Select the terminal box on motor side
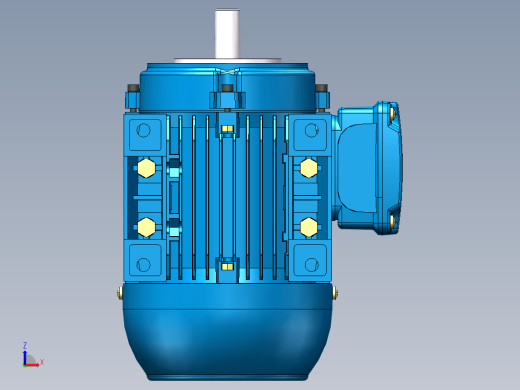Image resolution: width=520 pixels, height=390 pixels. (x=367, y=168)
